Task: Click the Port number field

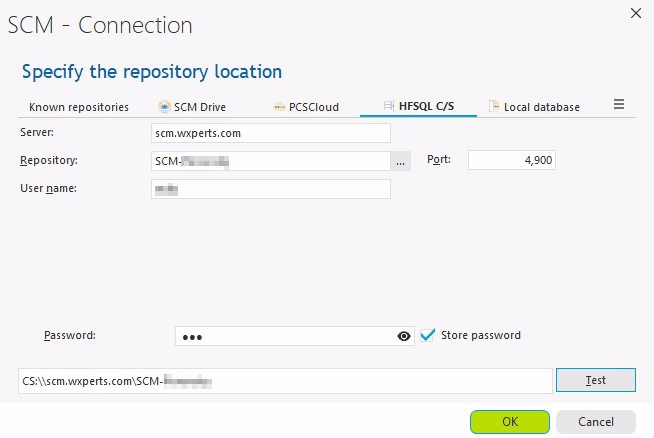Action: [x=511, y=161]
